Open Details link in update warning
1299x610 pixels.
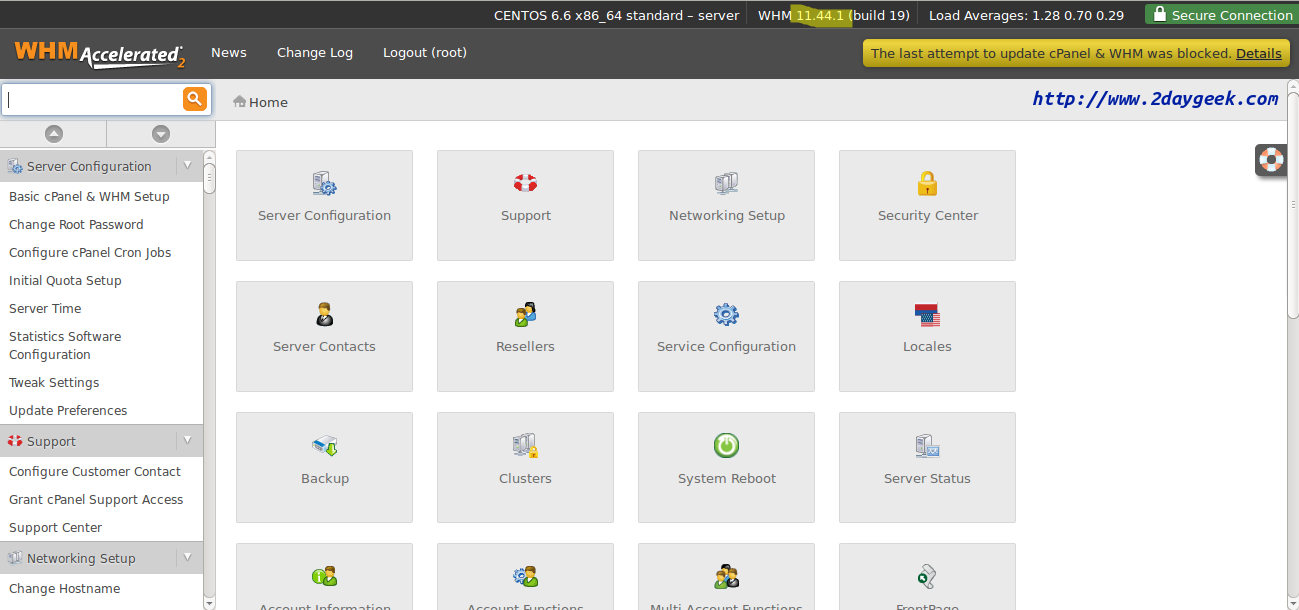click(x=1258, y=54)
